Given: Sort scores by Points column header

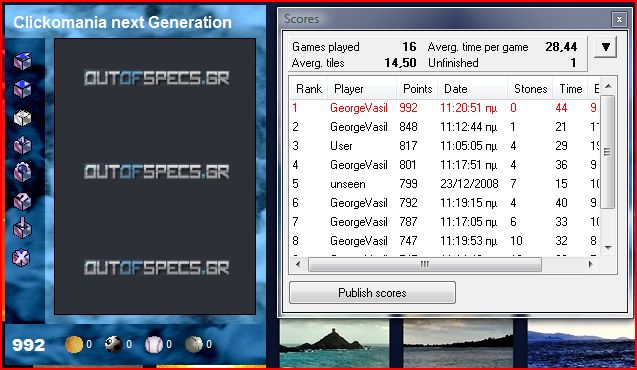Looking at the screenshot, I should 417,89.
